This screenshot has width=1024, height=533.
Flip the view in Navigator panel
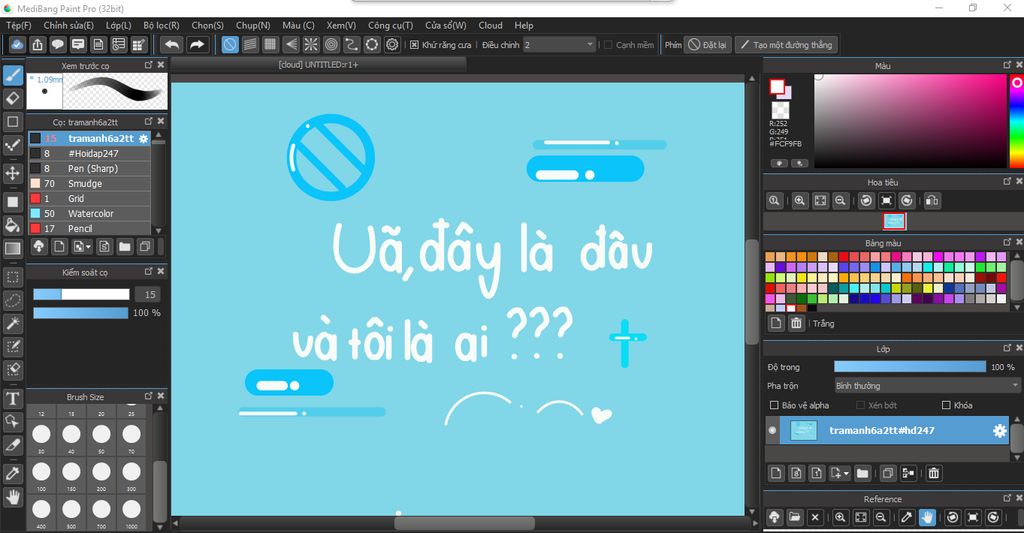click(932, 201)
